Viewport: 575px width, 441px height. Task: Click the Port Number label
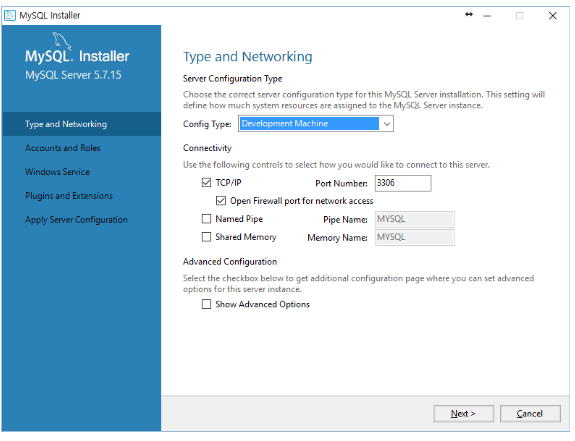341,183
